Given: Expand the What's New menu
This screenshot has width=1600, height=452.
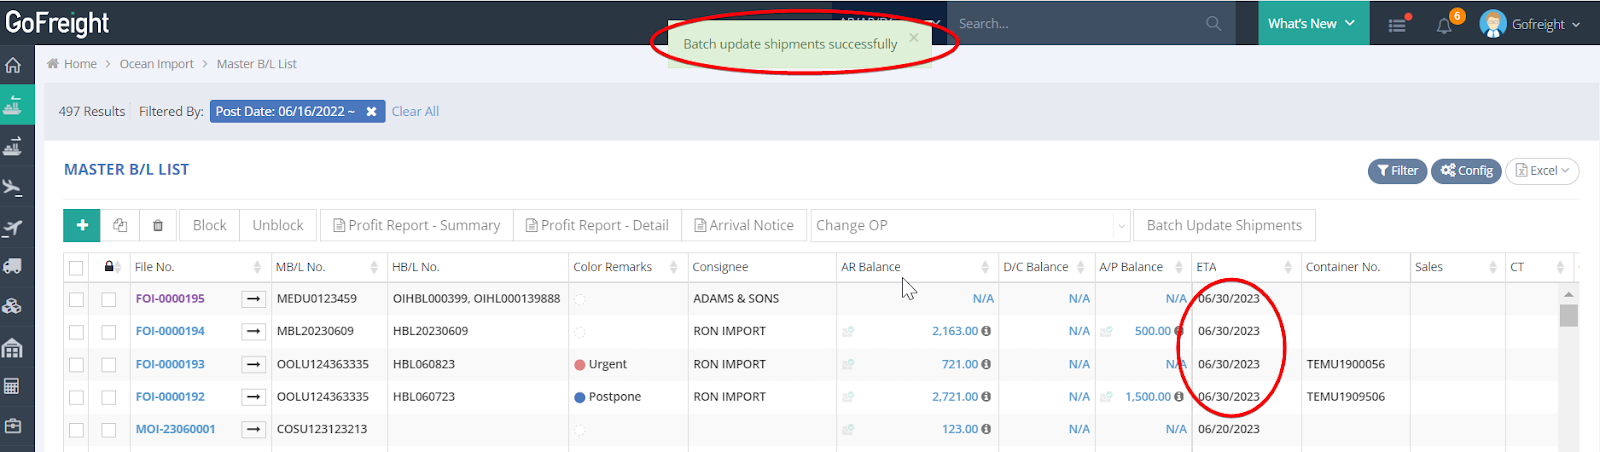Looking at the screenshot, I should pos(1311,23).
